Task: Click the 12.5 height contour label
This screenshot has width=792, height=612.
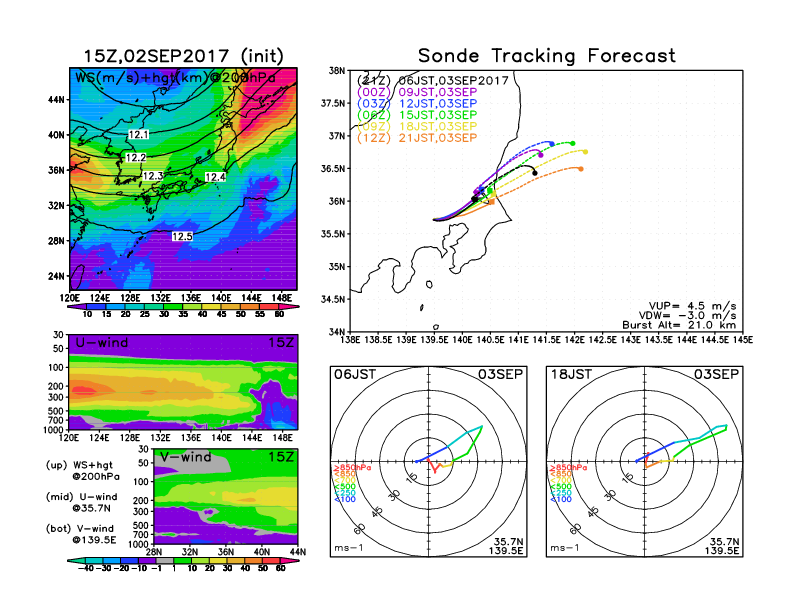Action: point(182,236)
